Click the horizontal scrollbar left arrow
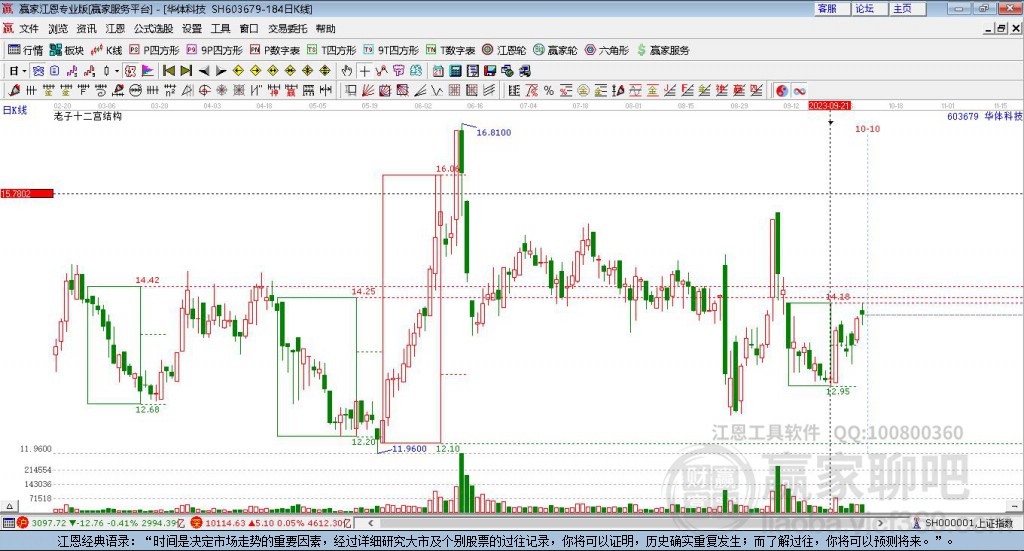 (371, 523)
